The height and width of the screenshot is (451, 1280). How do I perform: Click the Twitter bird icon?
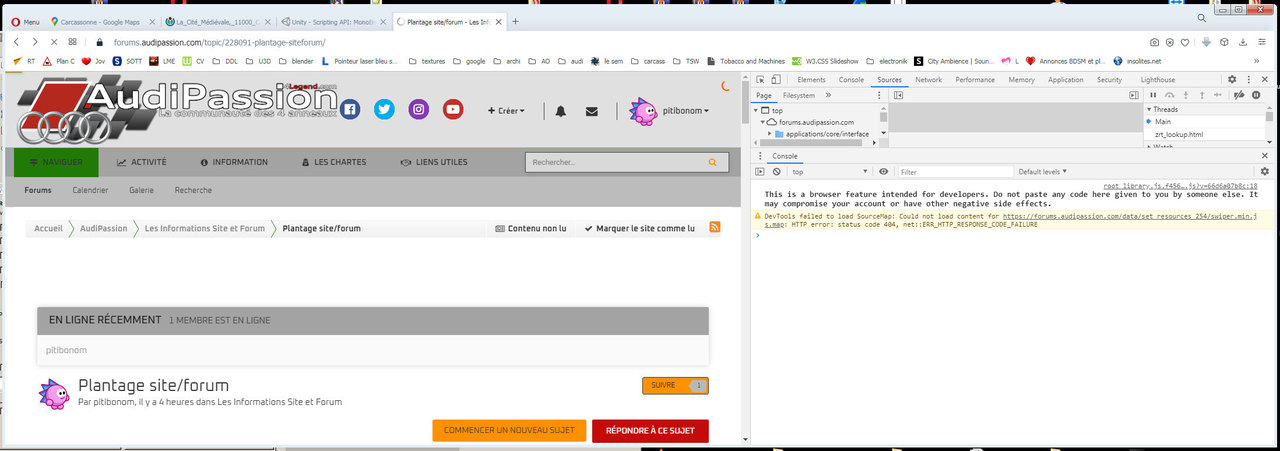pos(384,110)
